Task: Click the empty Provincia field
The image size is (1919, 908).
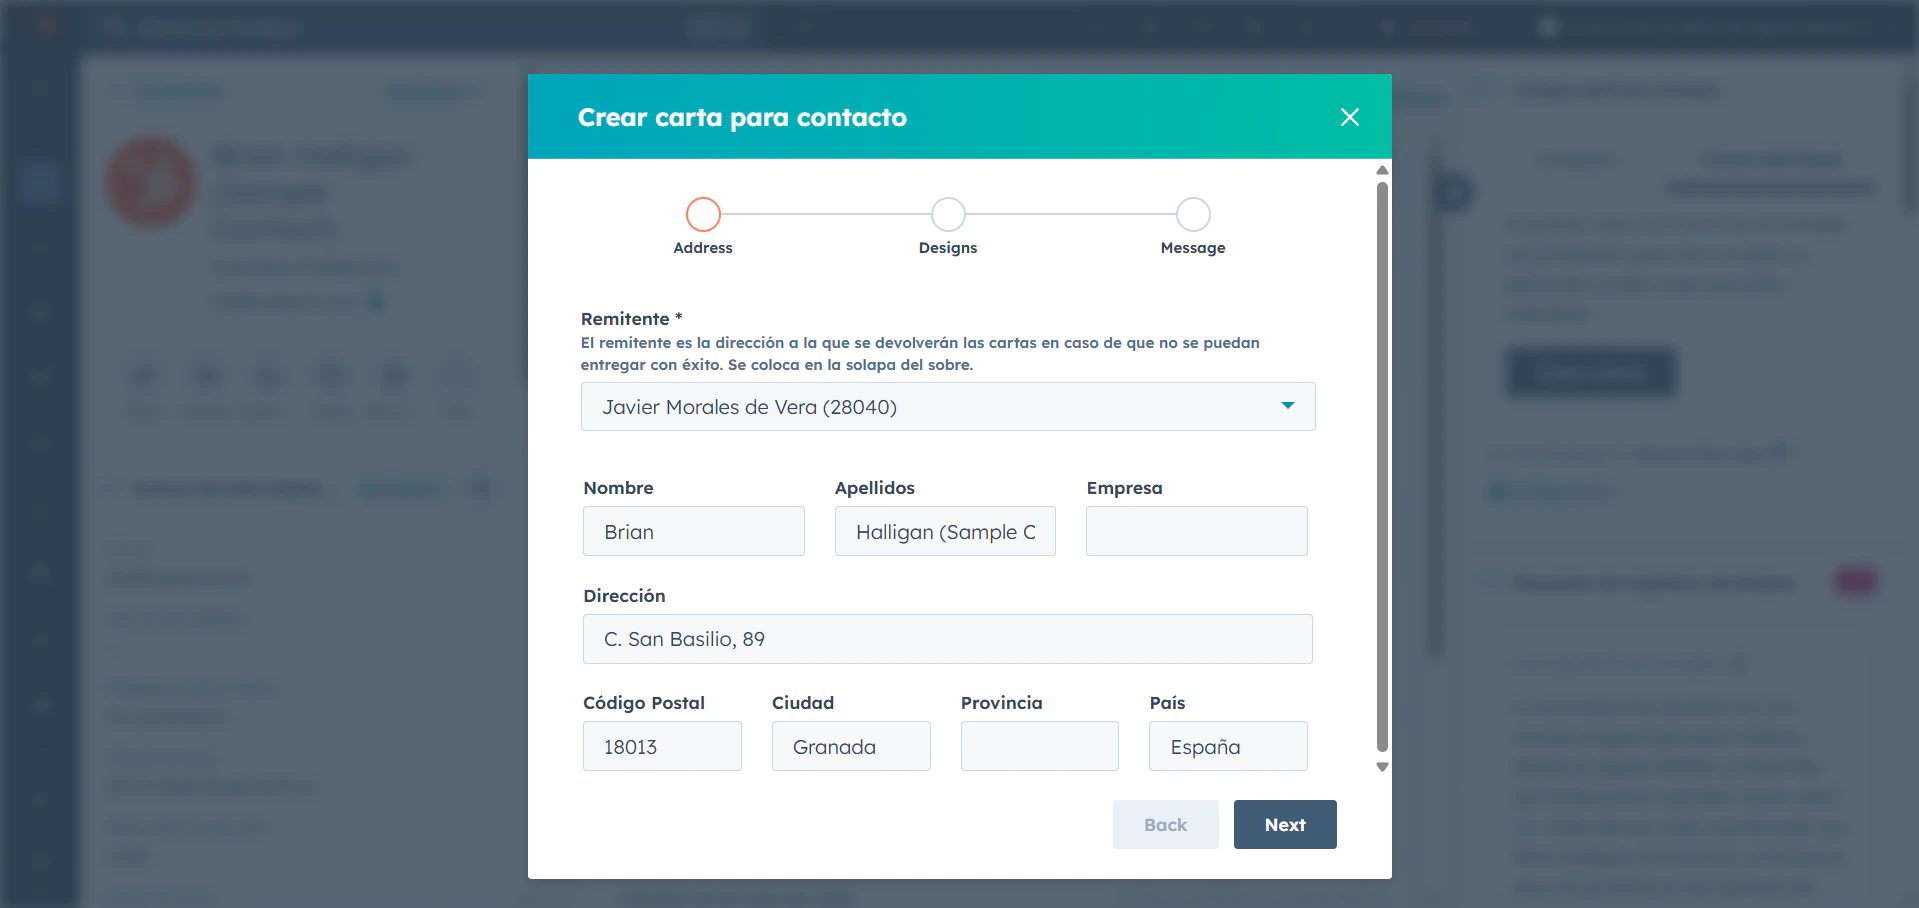Action: pyautogui.click(x=1039, y=746)
